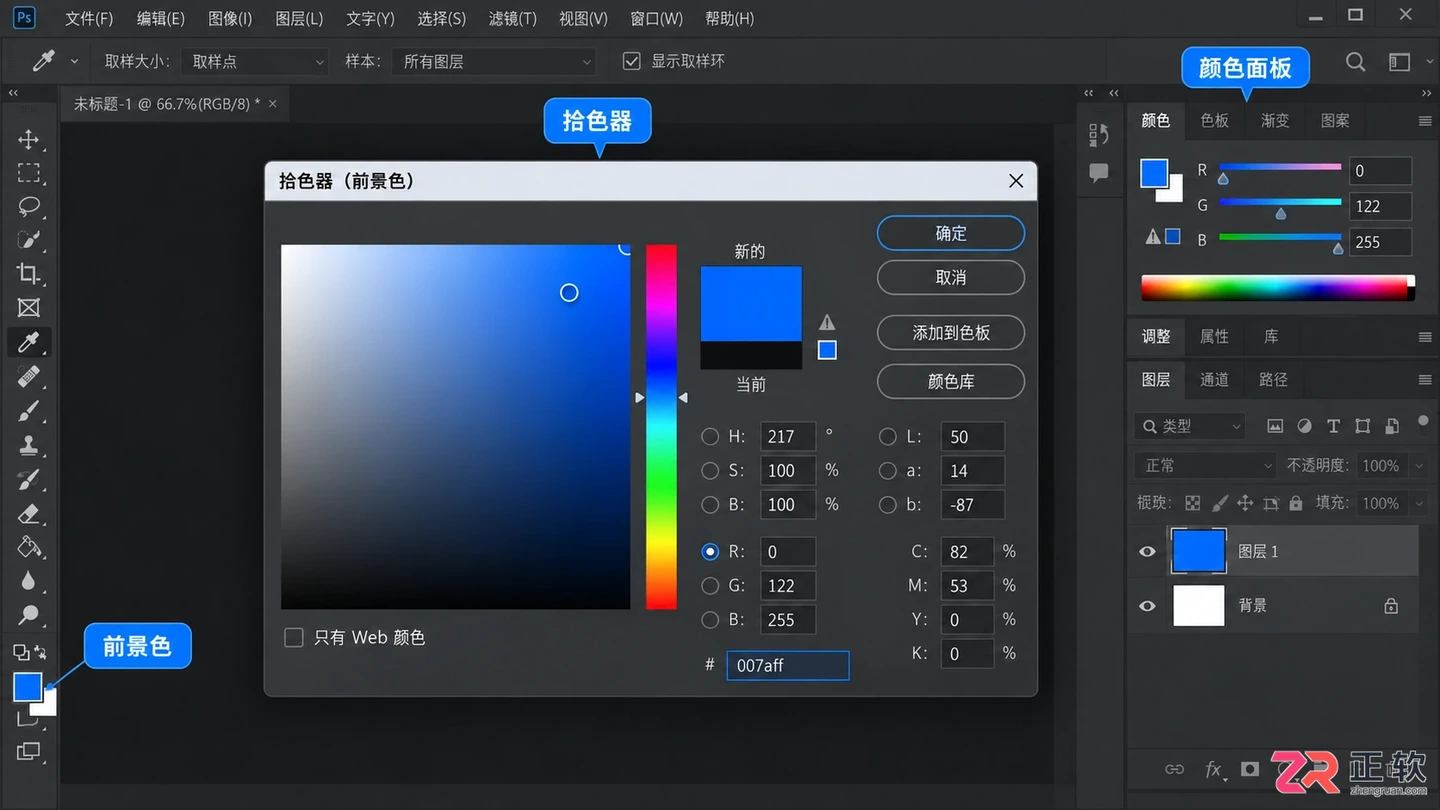The width and height of the screenshot is (1440, 810).
Task: Select the Lasso tool
Action: pyautogui.click(x=29, y=207)
